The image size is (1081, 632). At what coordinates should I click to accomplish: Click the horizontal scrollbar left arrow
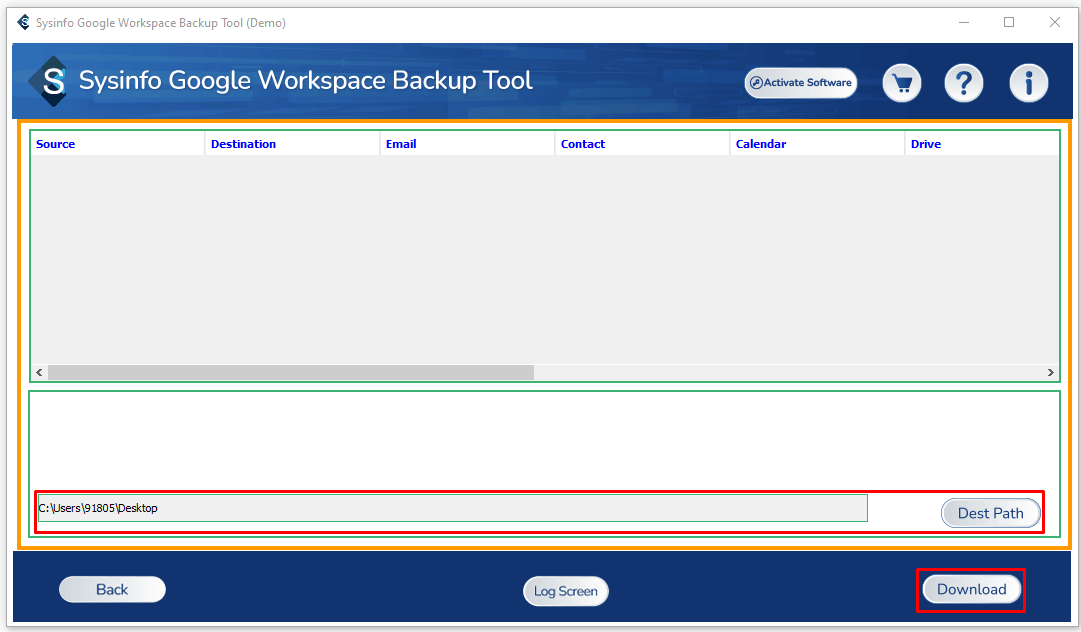point(39,372)
